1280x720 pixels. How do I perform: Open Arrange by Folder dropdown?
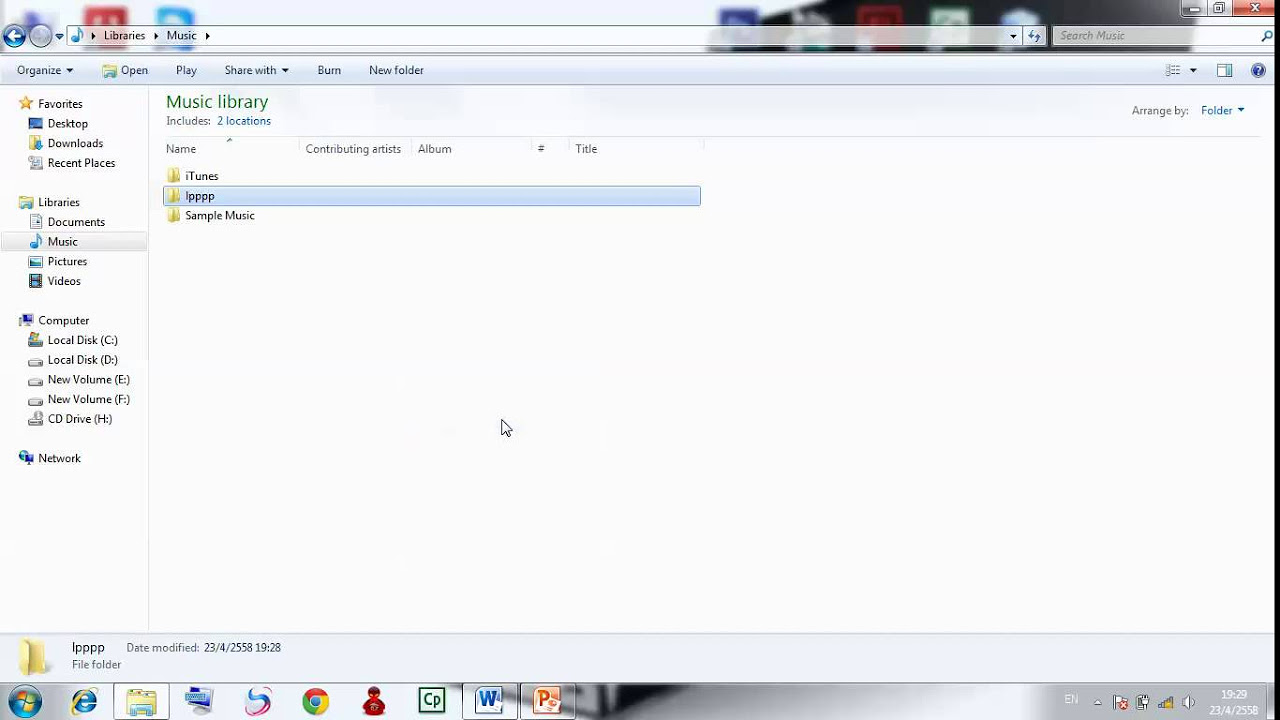(x=1222, y=111)
